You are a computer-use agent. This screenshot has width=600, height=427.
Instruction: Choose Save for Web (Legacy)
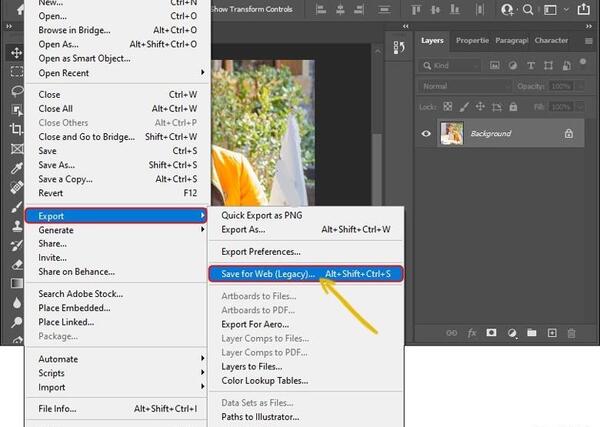point(306,274)
